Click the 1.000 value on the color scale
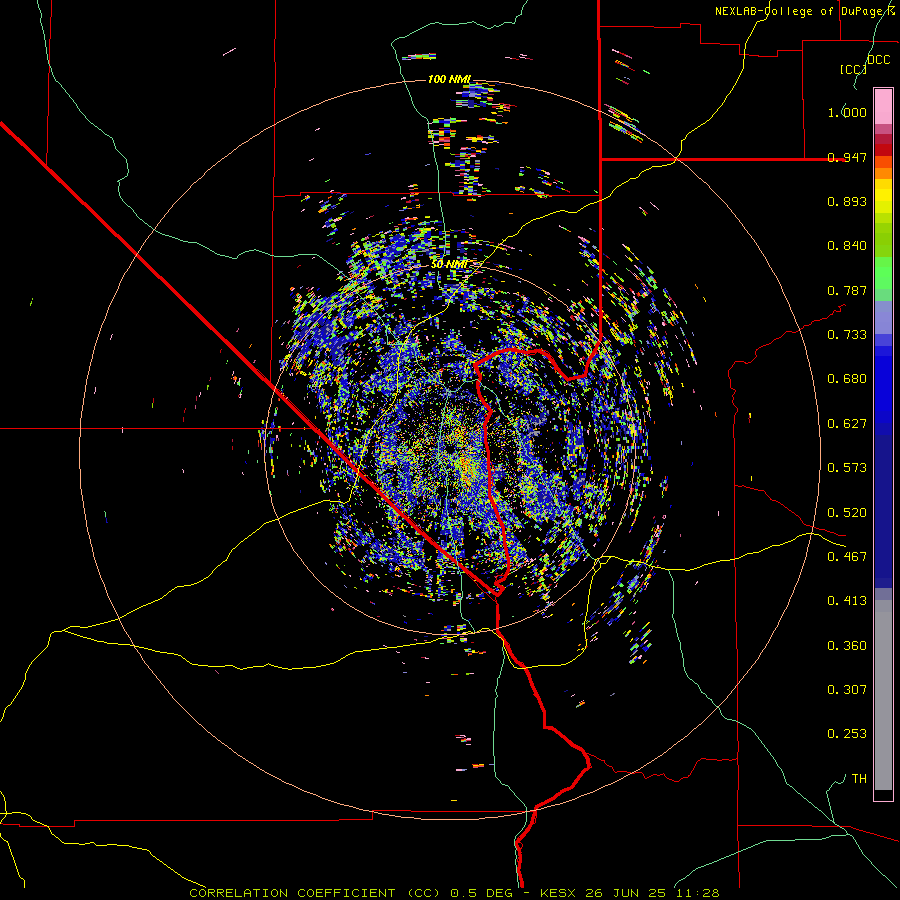Viewport: 900px width, 900px height. click(847, 112)
